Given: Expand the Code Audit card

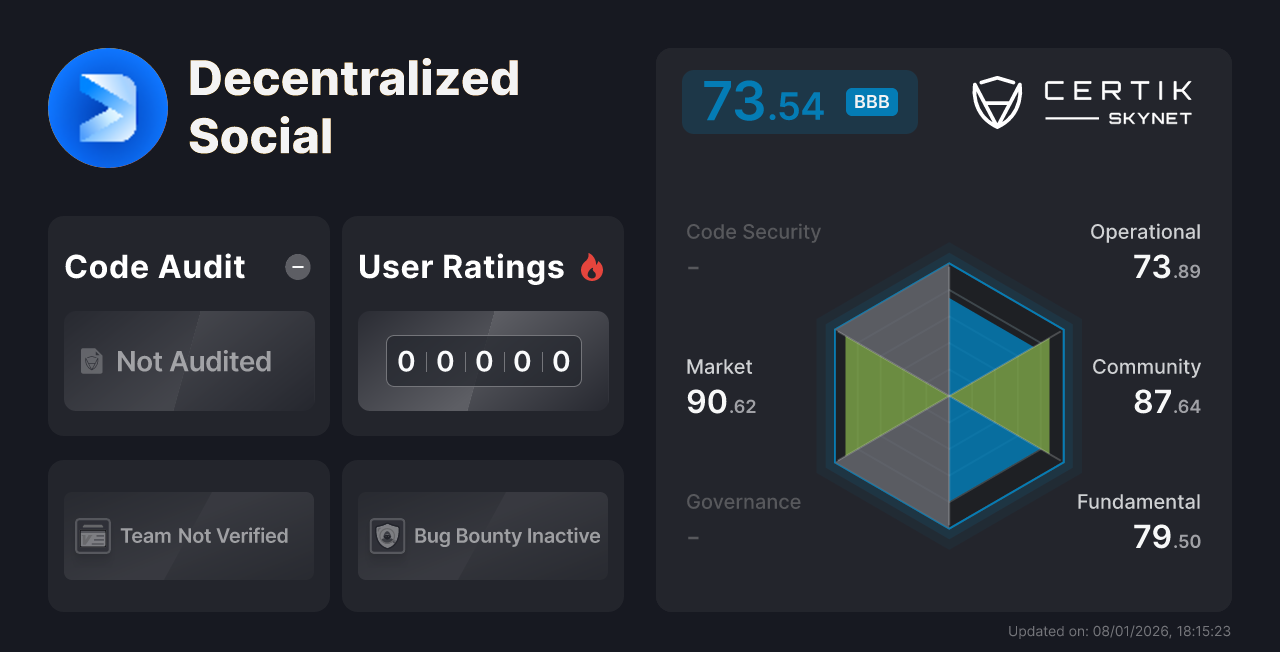Looking at the screenshot, I should (188, 325).
